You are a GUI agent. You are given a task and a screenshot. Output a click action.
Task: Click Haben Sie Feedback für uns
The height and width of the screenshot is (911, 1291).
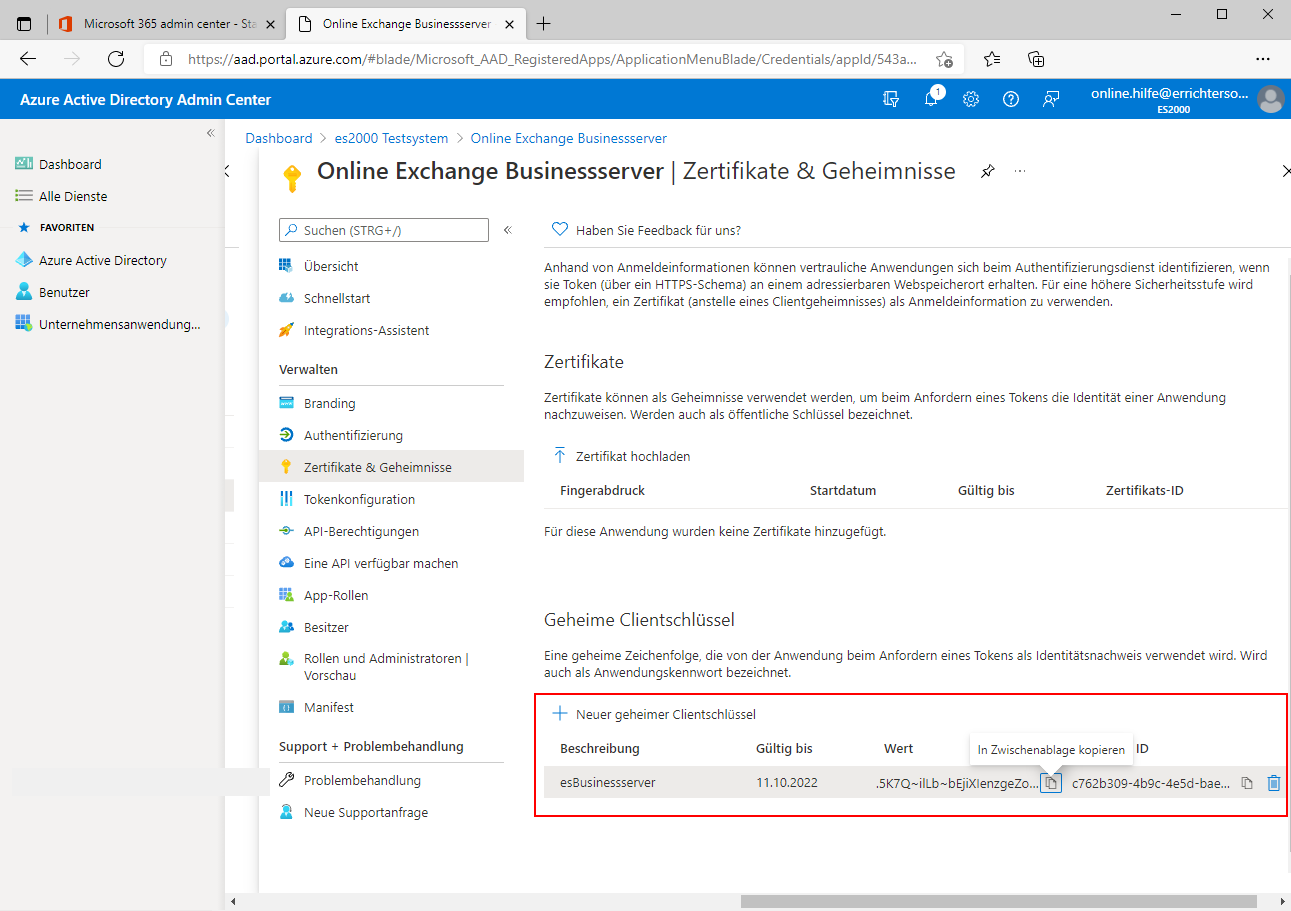pyautogui.click(x=647, y=230)
